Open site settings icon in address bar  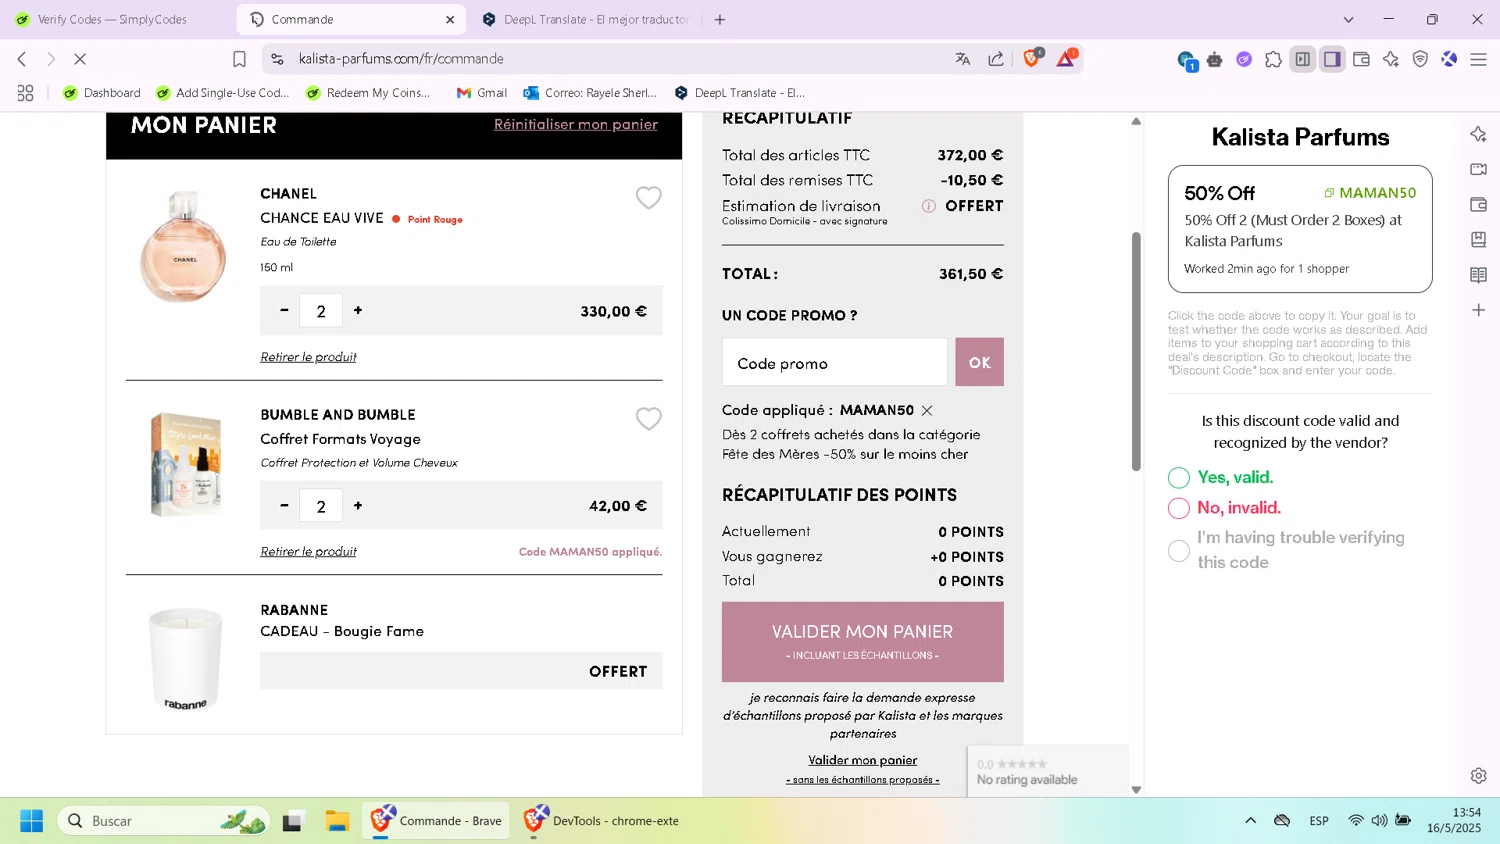click(278, 59)
